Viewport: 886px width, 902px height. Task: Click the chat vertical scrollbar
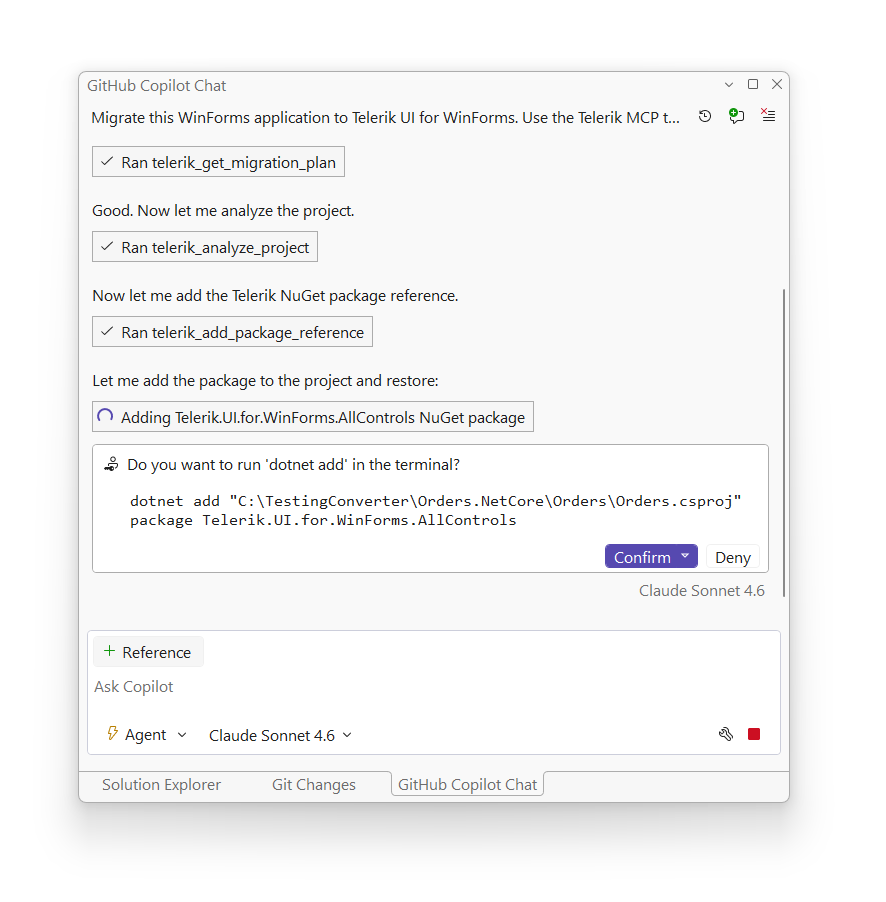click(x=784, y=443)
